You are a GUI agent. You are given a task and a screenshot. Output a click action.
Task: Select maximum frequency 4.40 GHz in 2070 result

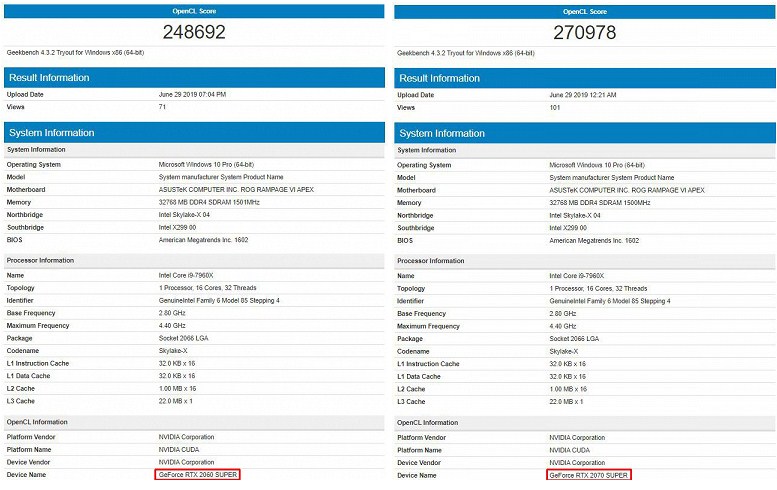562,327
